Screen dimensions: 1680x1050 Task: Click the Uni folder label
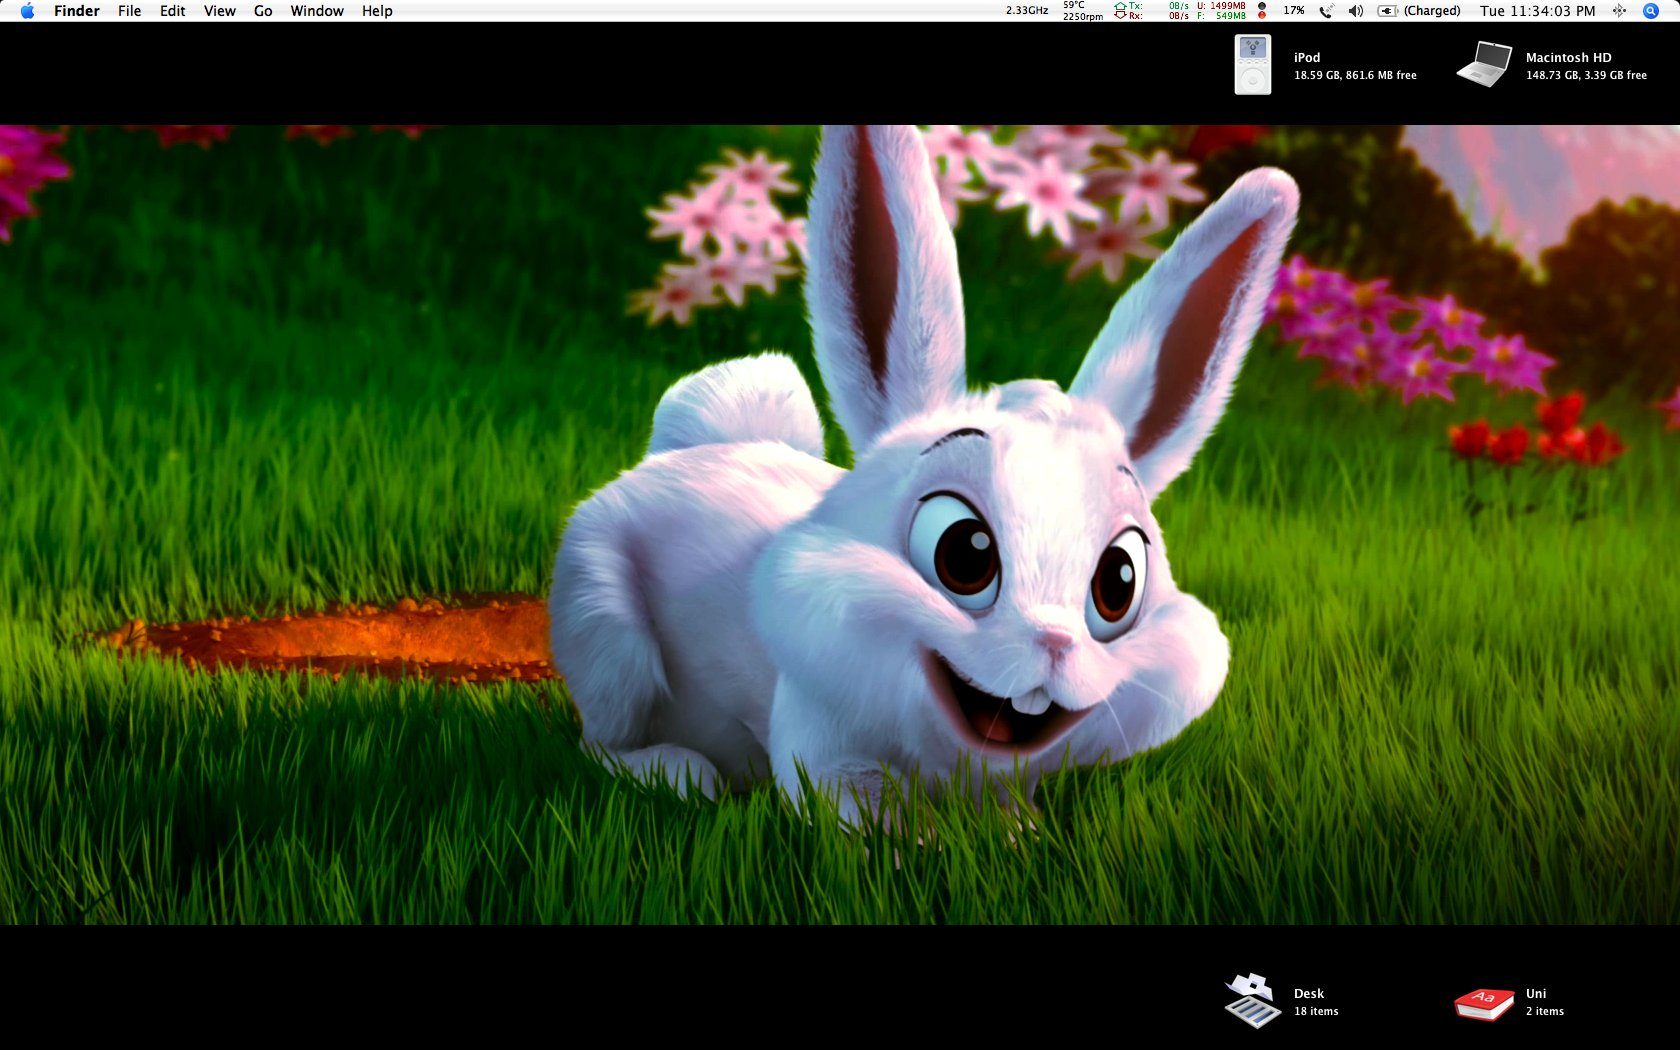click(x=1536, y=994)
